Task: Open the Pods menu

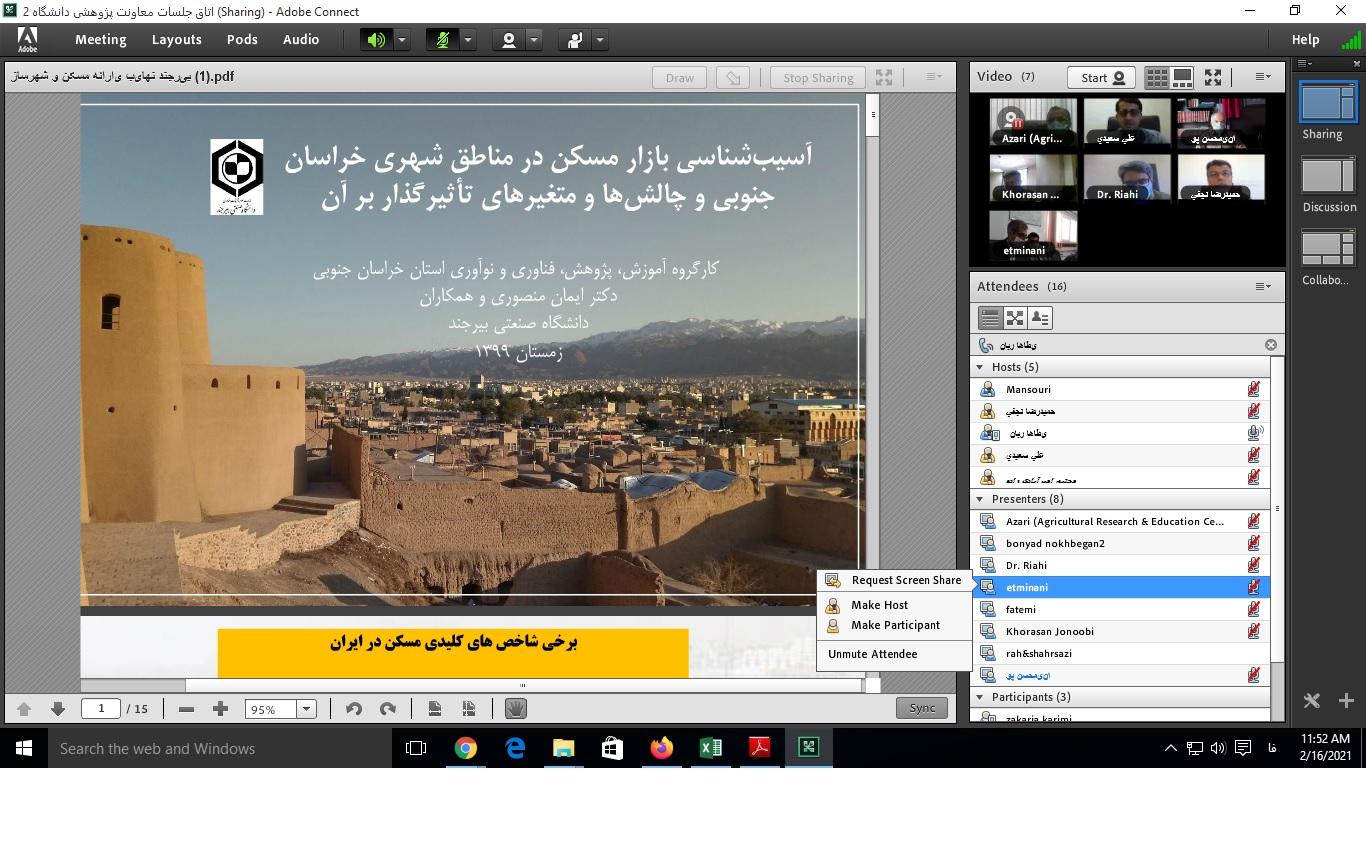Action: [x=242, y=40]
